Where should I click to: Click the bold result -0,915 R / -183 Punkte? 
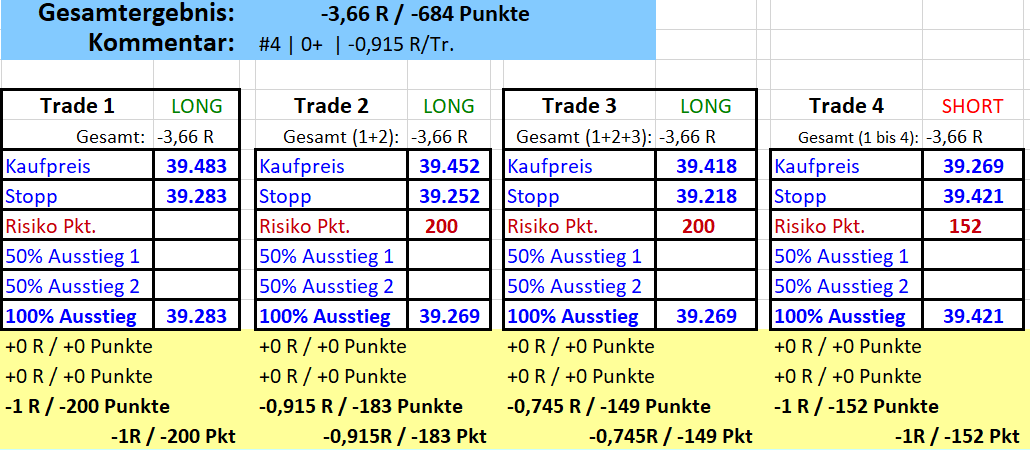(361, 407)
